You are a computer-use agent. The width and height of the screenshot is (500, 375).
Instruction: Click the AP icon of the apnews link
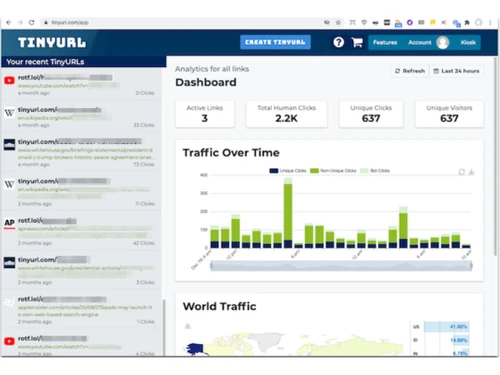pos(9,223)
